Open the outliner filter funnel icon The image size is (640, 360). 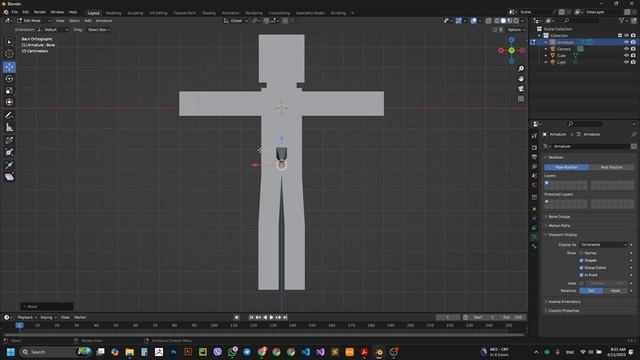pos(622,20)
